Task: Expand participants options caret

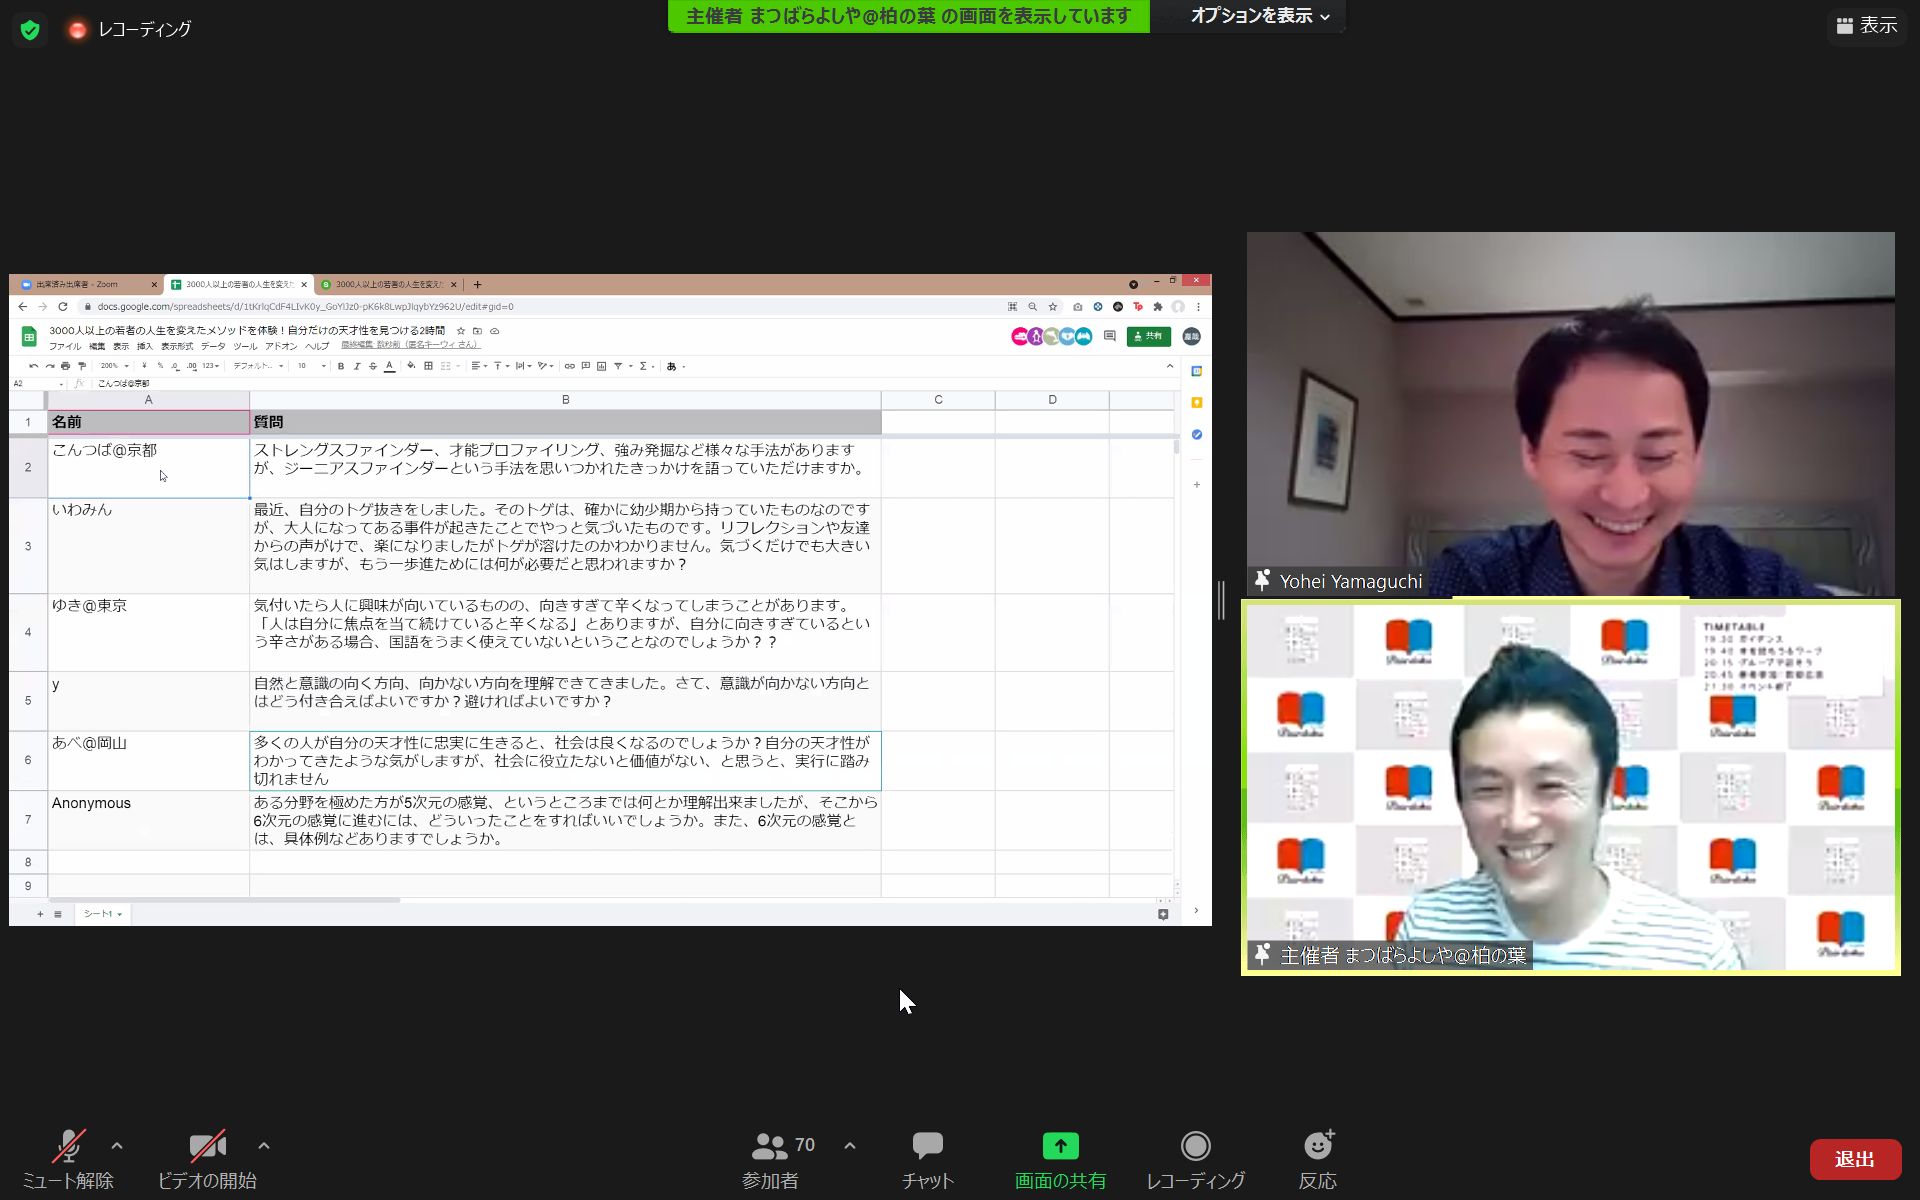Action: pos(850,1146)
